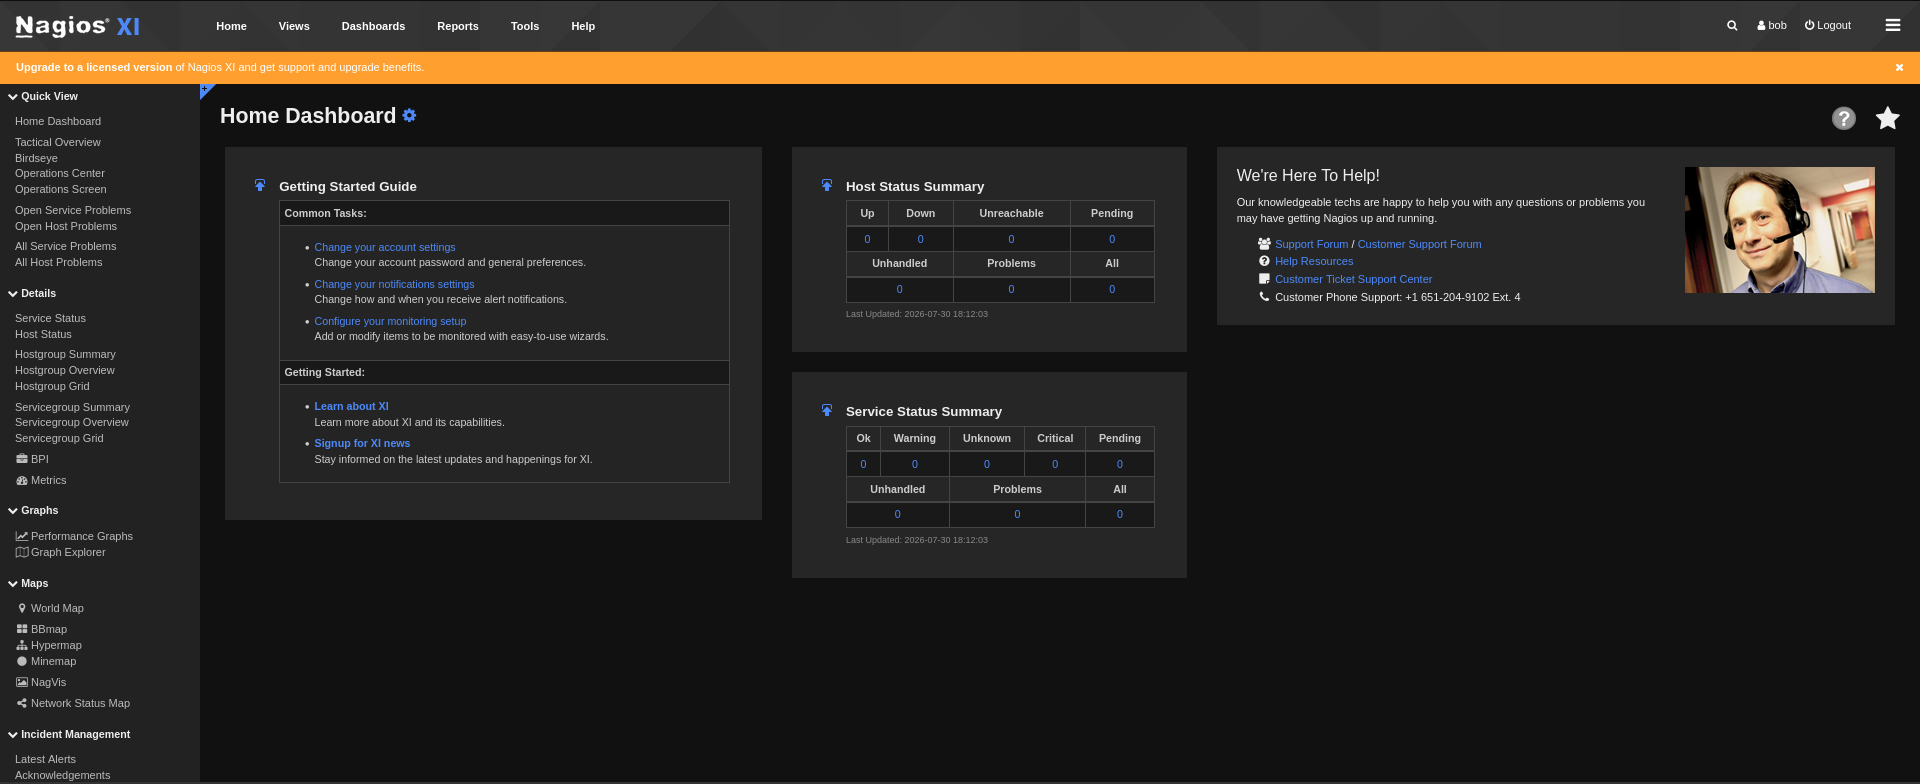Click the Help Resources question icon
Screen dimensions: 1920x784
point(1264,261)
